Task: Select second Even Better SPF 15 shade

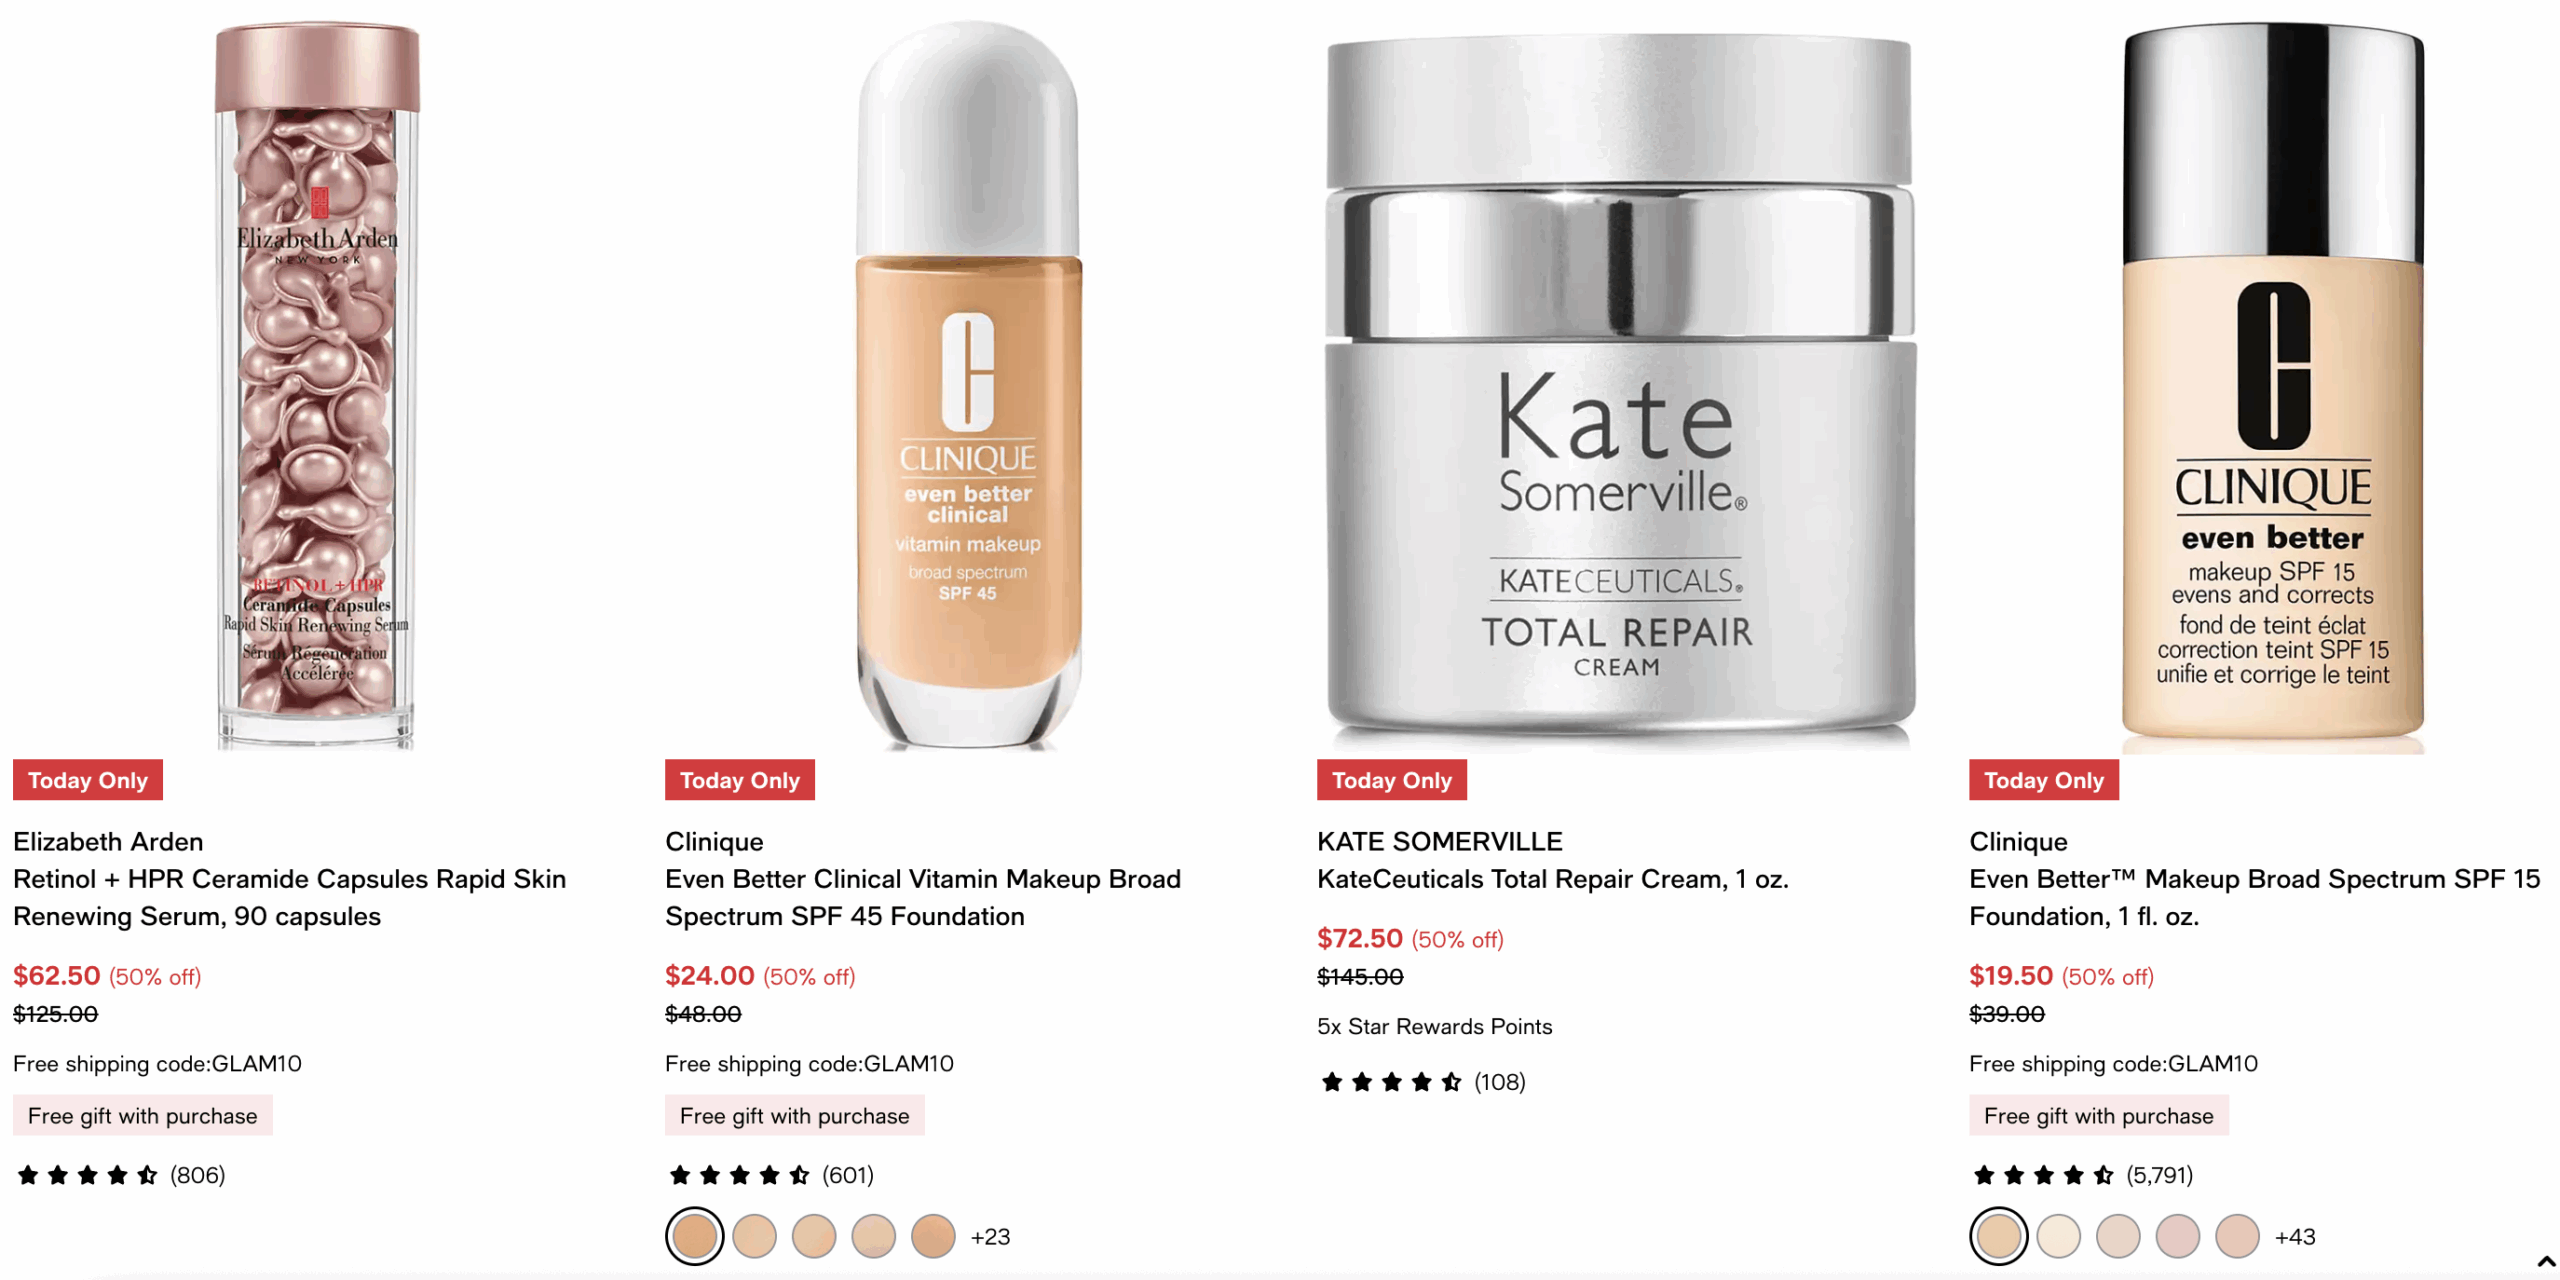Action: click(x=2057, y=1236)
